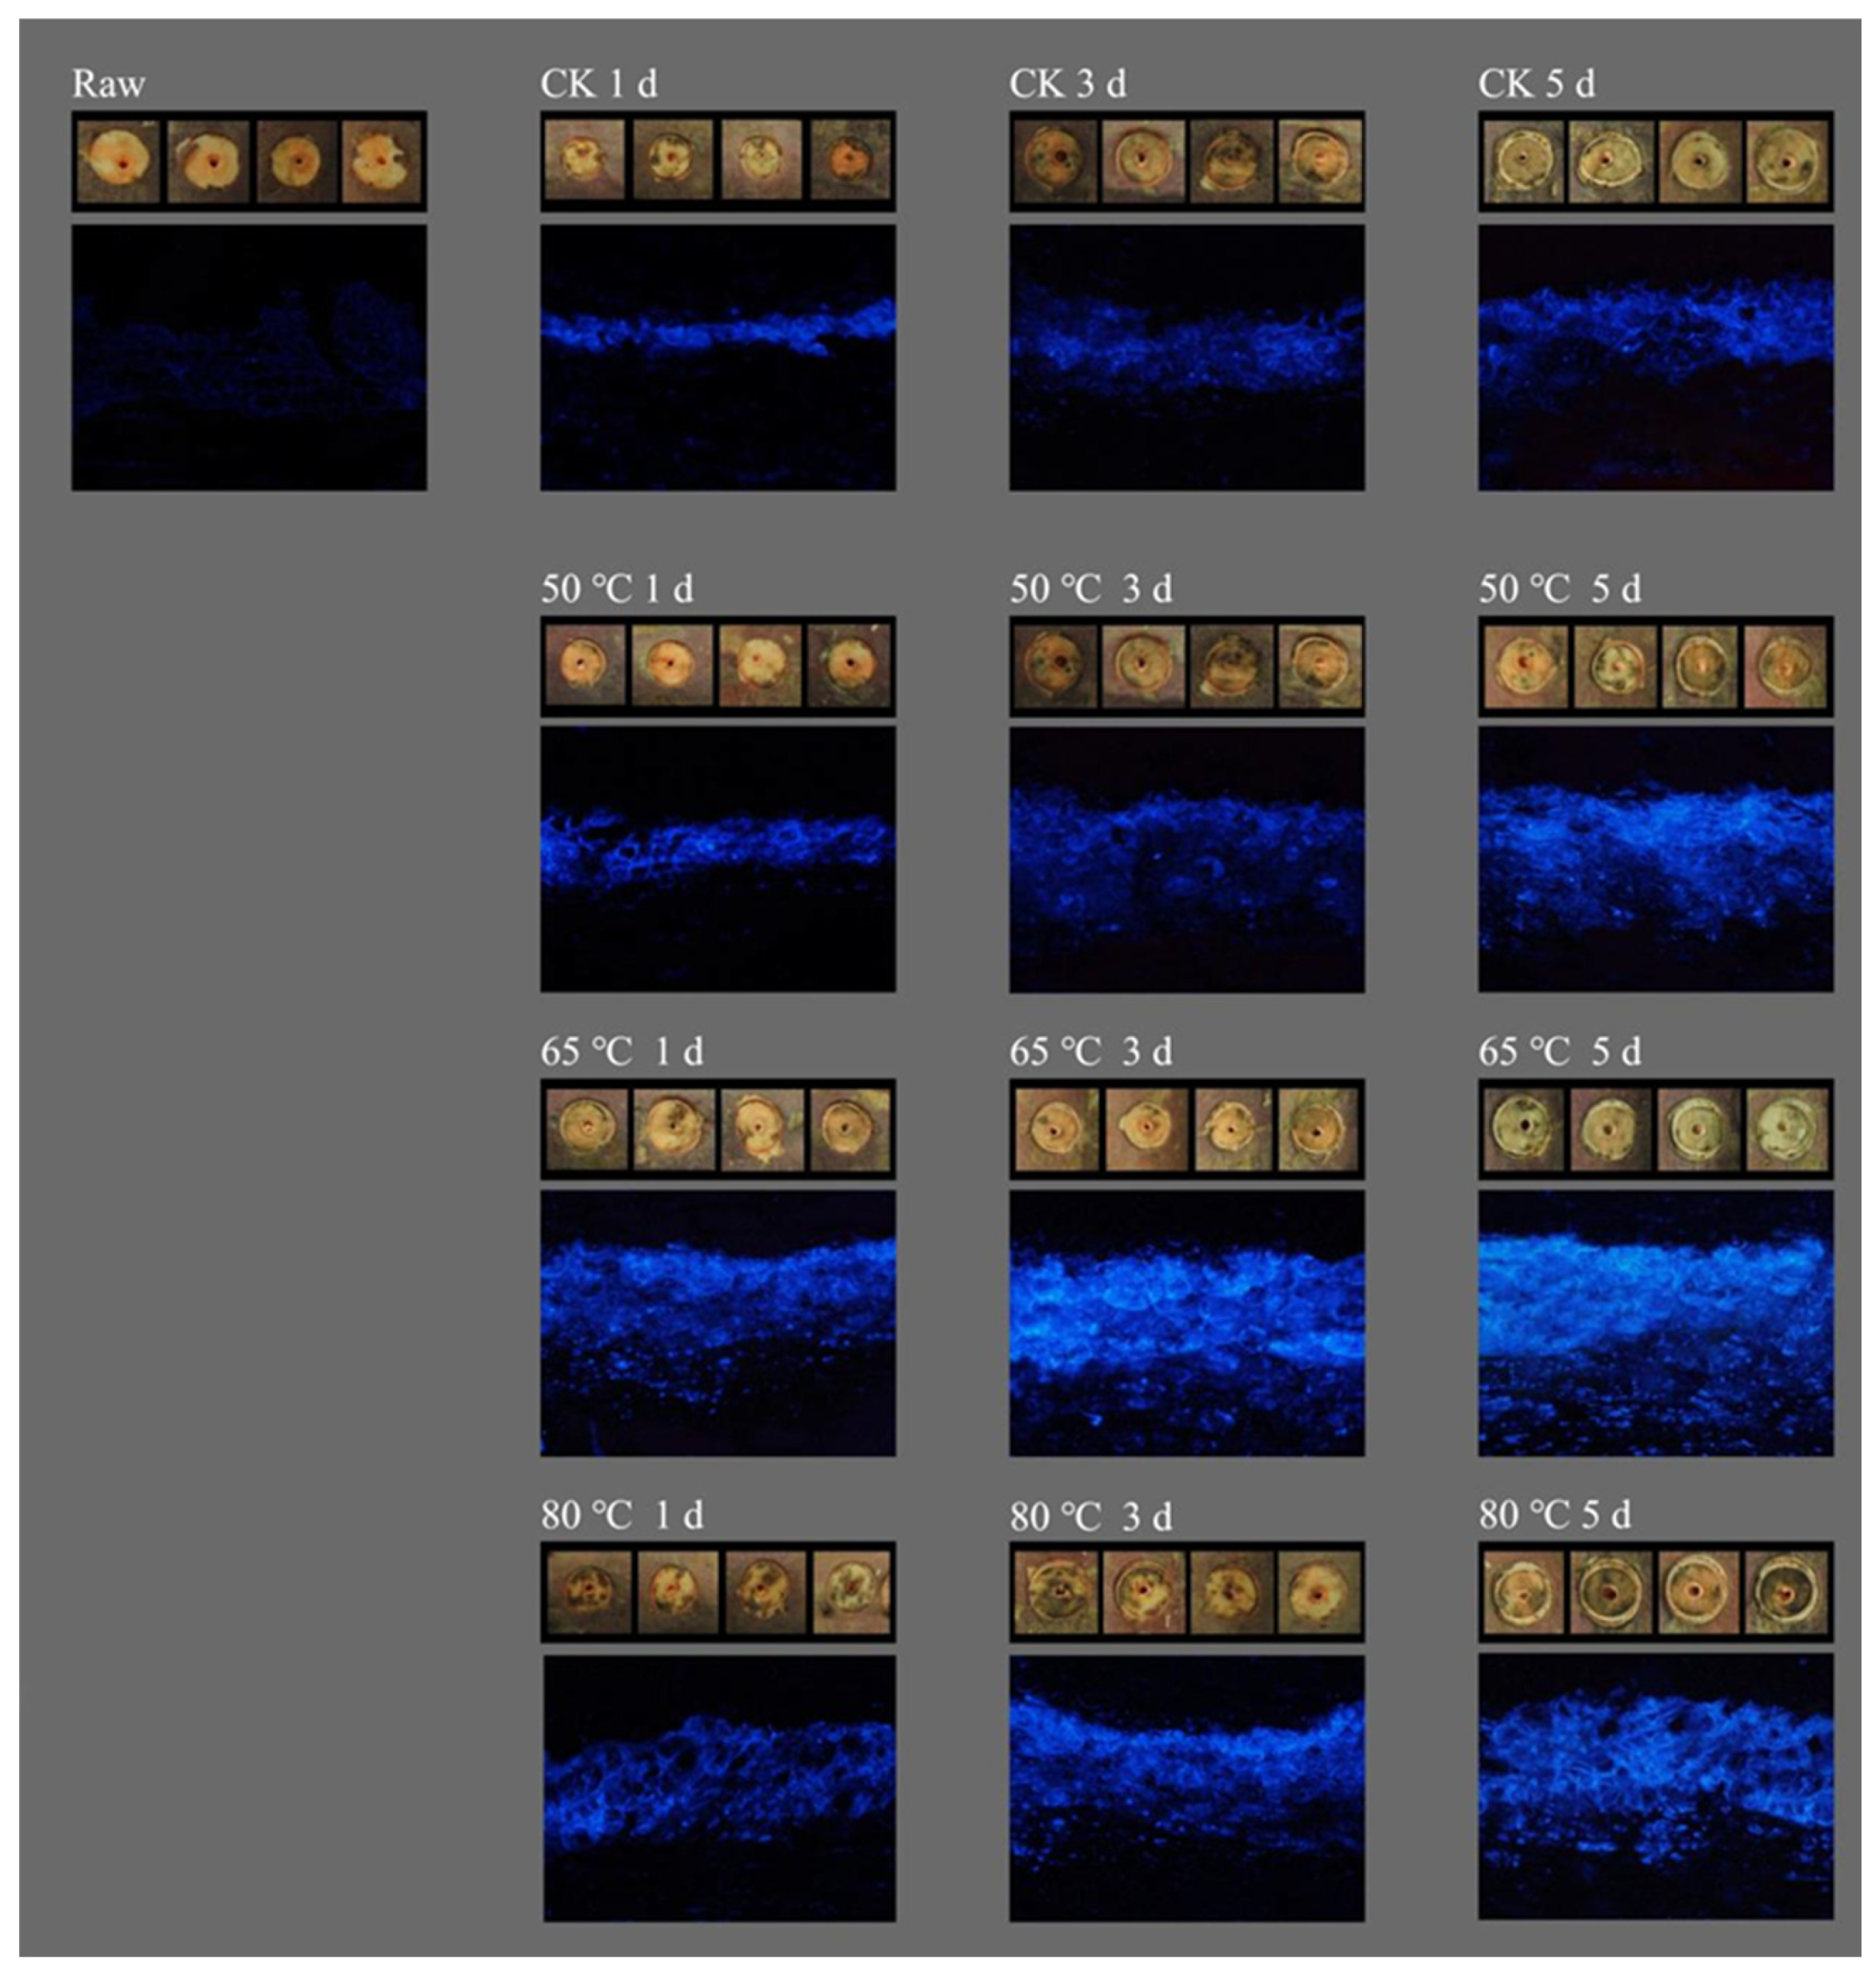The height and width of the screenshot is (1974, 1876).
Task: Select first tuber photo in 65 °C 1 d strip
Action: point(587,1129)
